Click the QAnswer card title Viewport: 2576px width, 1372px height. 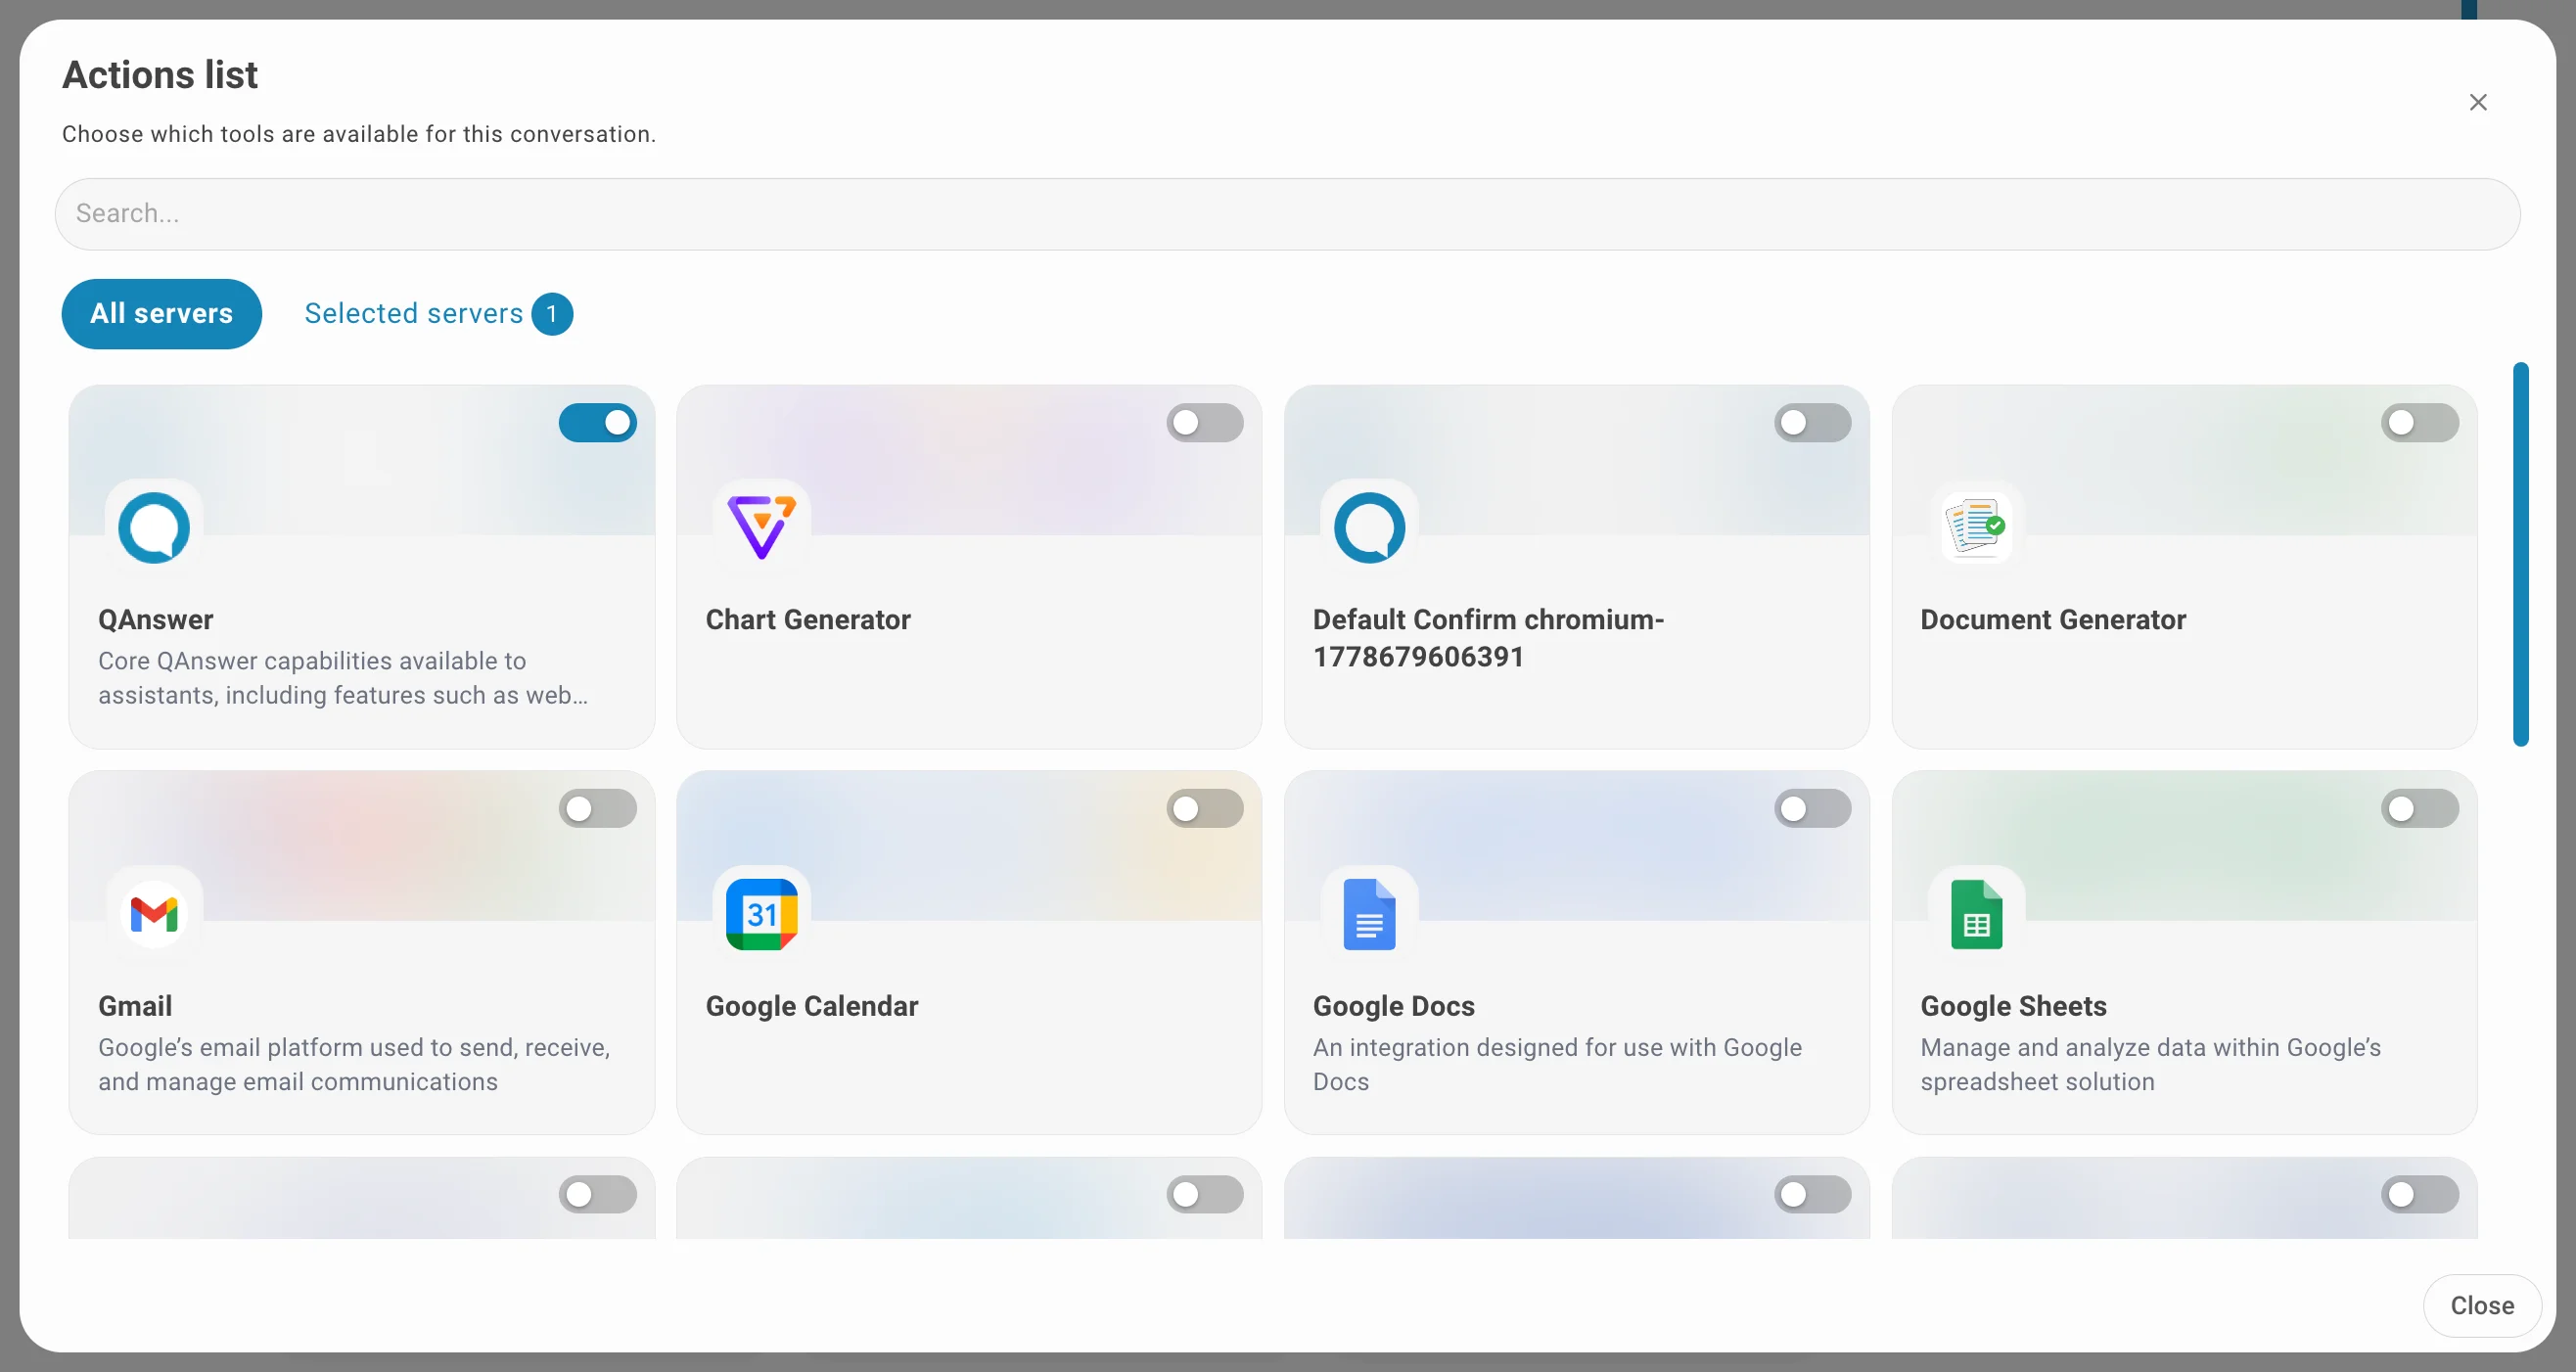pyautogui.click(x=156, y=620)
